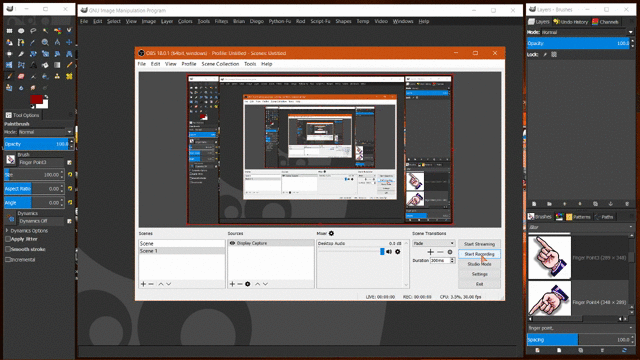Click the OBS Exit button
Screen dimensions: 640x360
(x=479, y=284)
